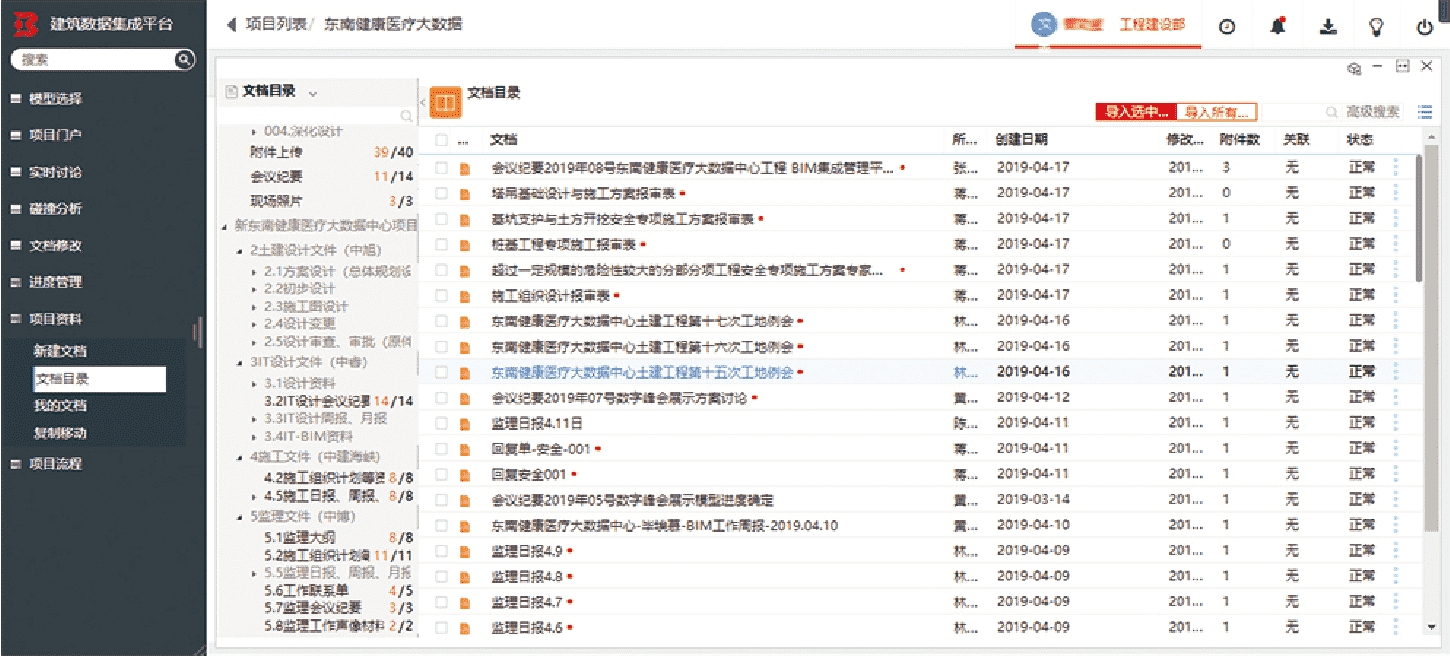Click the lightbulb tips icon
The height and width of the screenshot is (656, 1450).
pyautogui.click(x=1376, y=27)
